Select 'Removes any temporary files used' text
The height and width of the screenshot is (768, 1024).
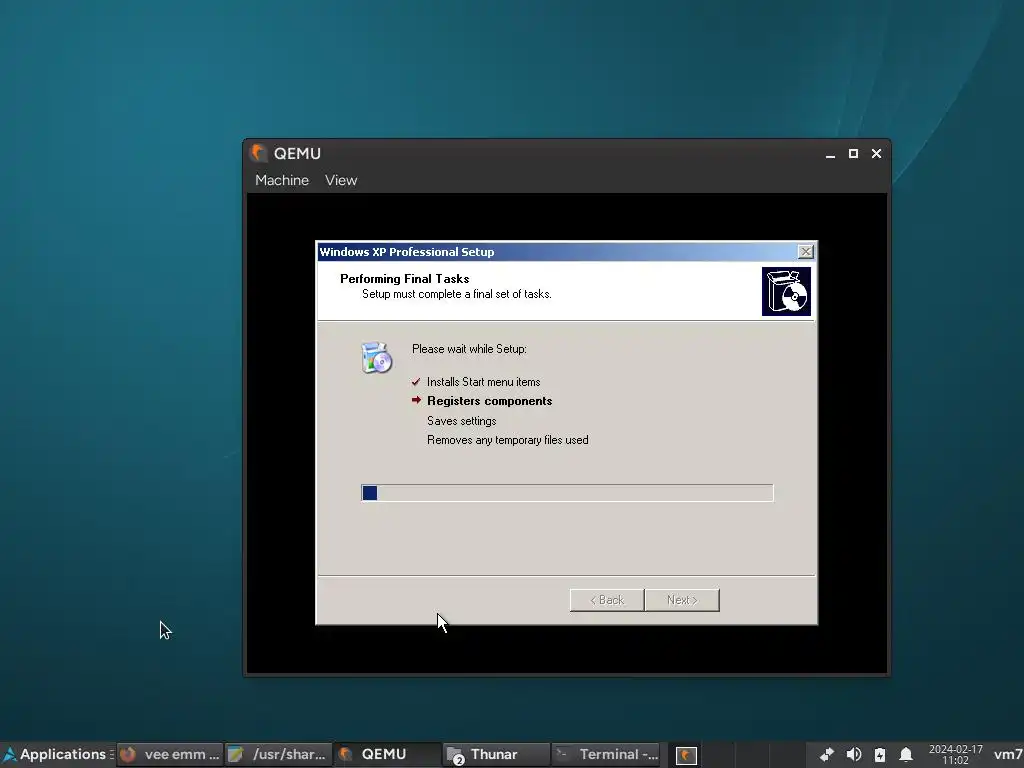click(507, 440)
